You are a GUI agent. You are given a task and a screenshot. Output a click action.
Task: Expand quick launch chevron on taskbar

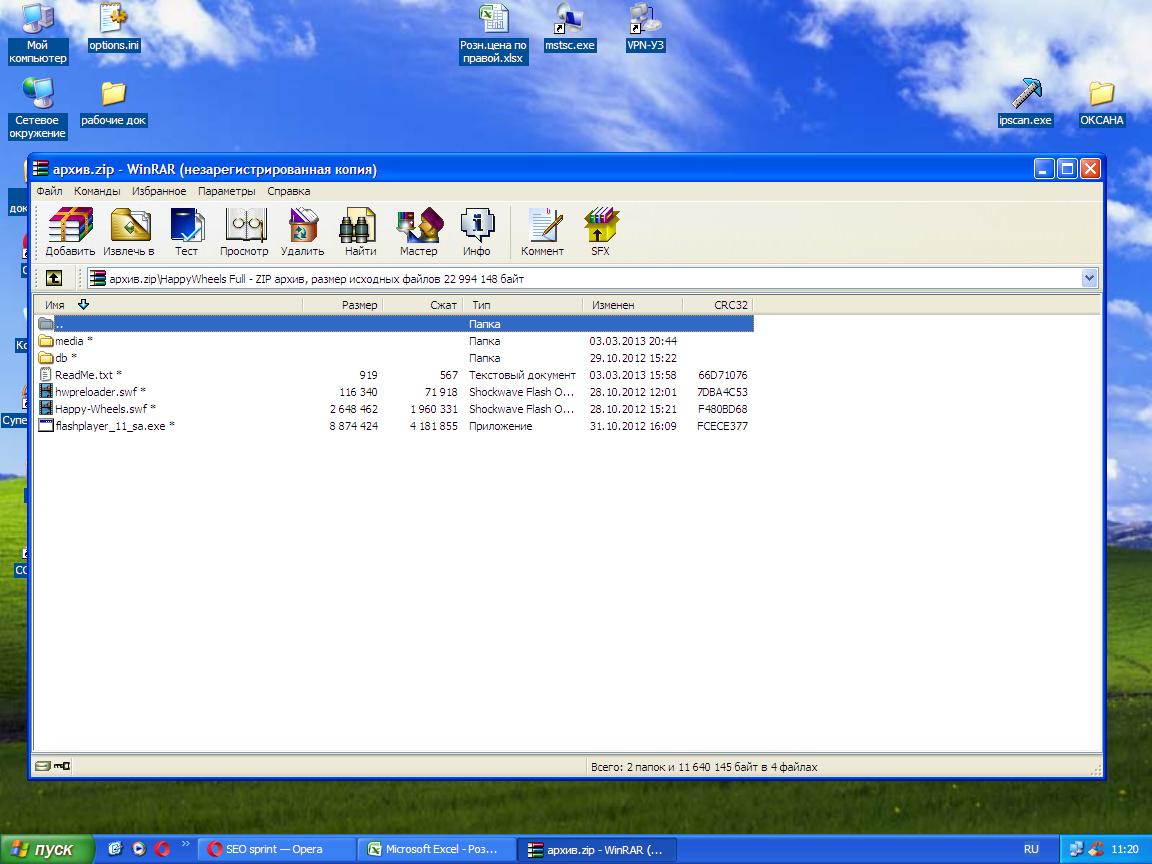click(185, 844)
